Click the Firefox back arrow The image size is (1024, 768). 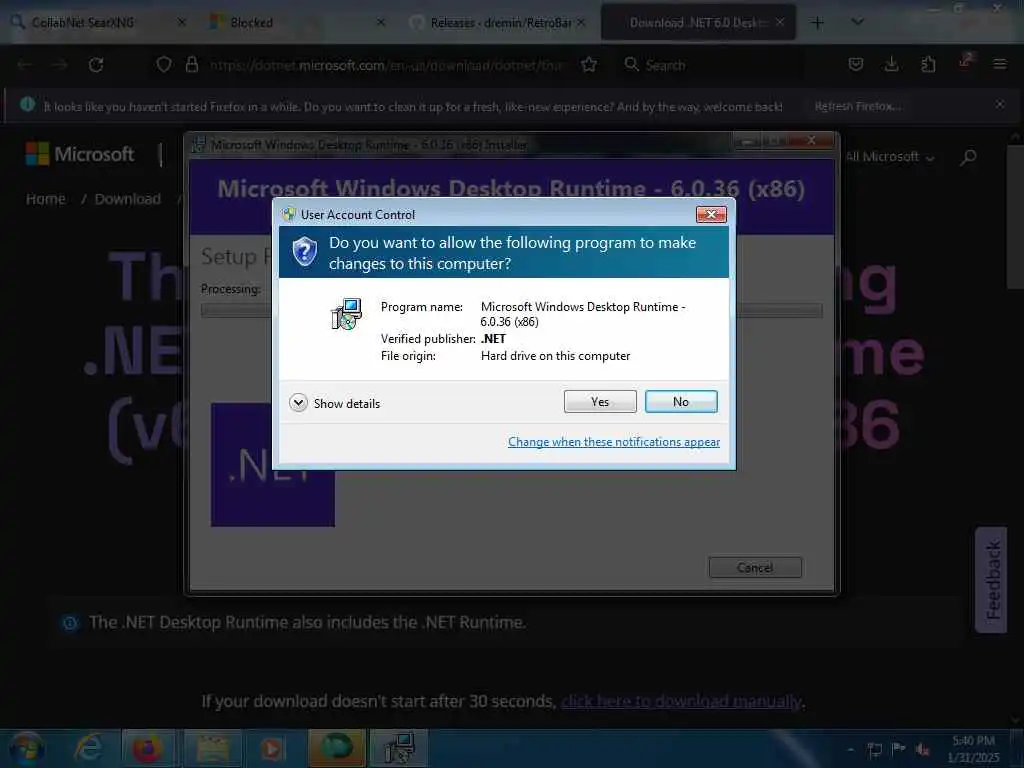pos(25,65)
